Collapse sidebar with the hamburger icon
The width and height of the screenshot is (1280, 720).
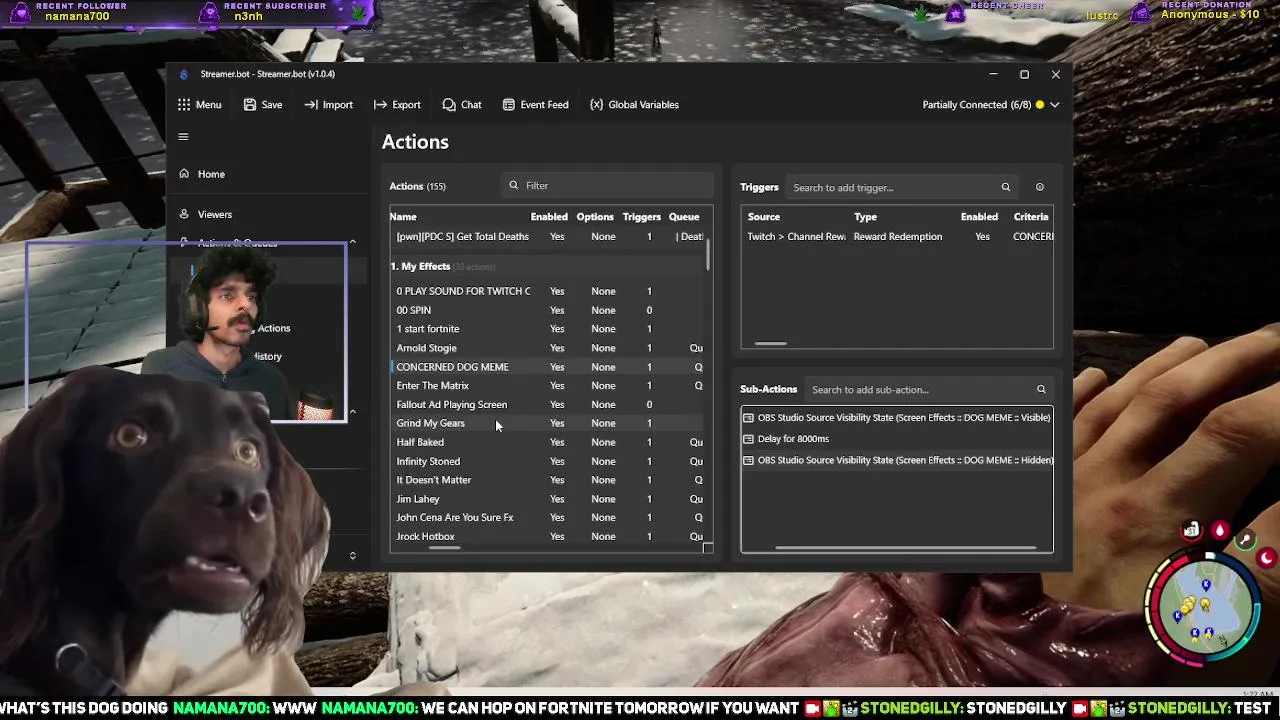click(x=183, y=137)
